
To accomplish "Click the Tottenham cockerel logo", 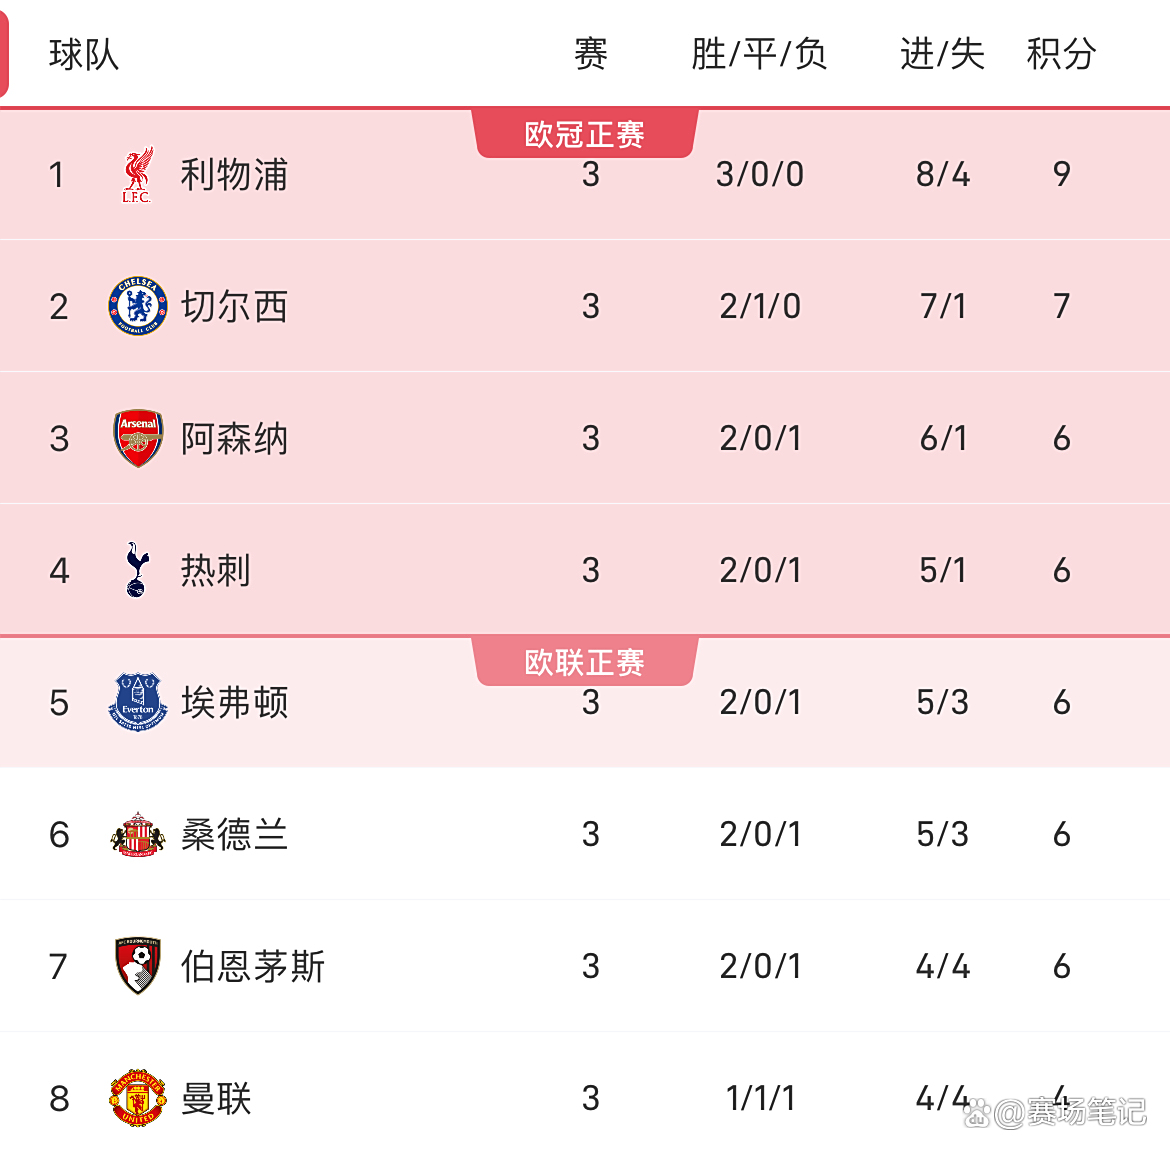I will coord(137,570).
